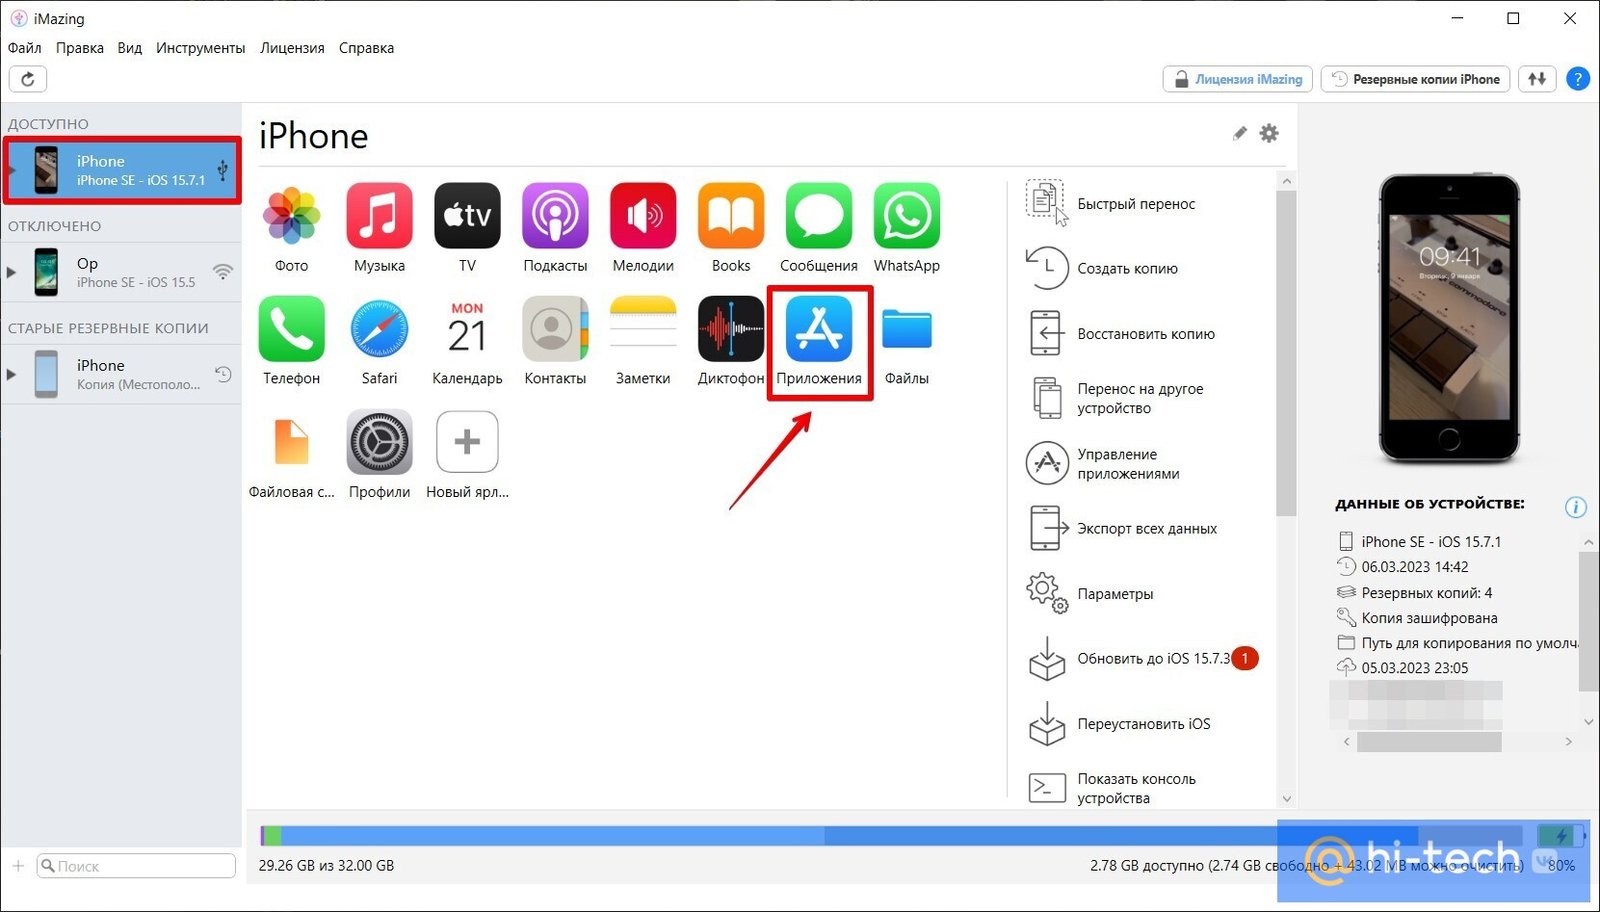
Task: Open the Файл menu
Action: (25, 48)
